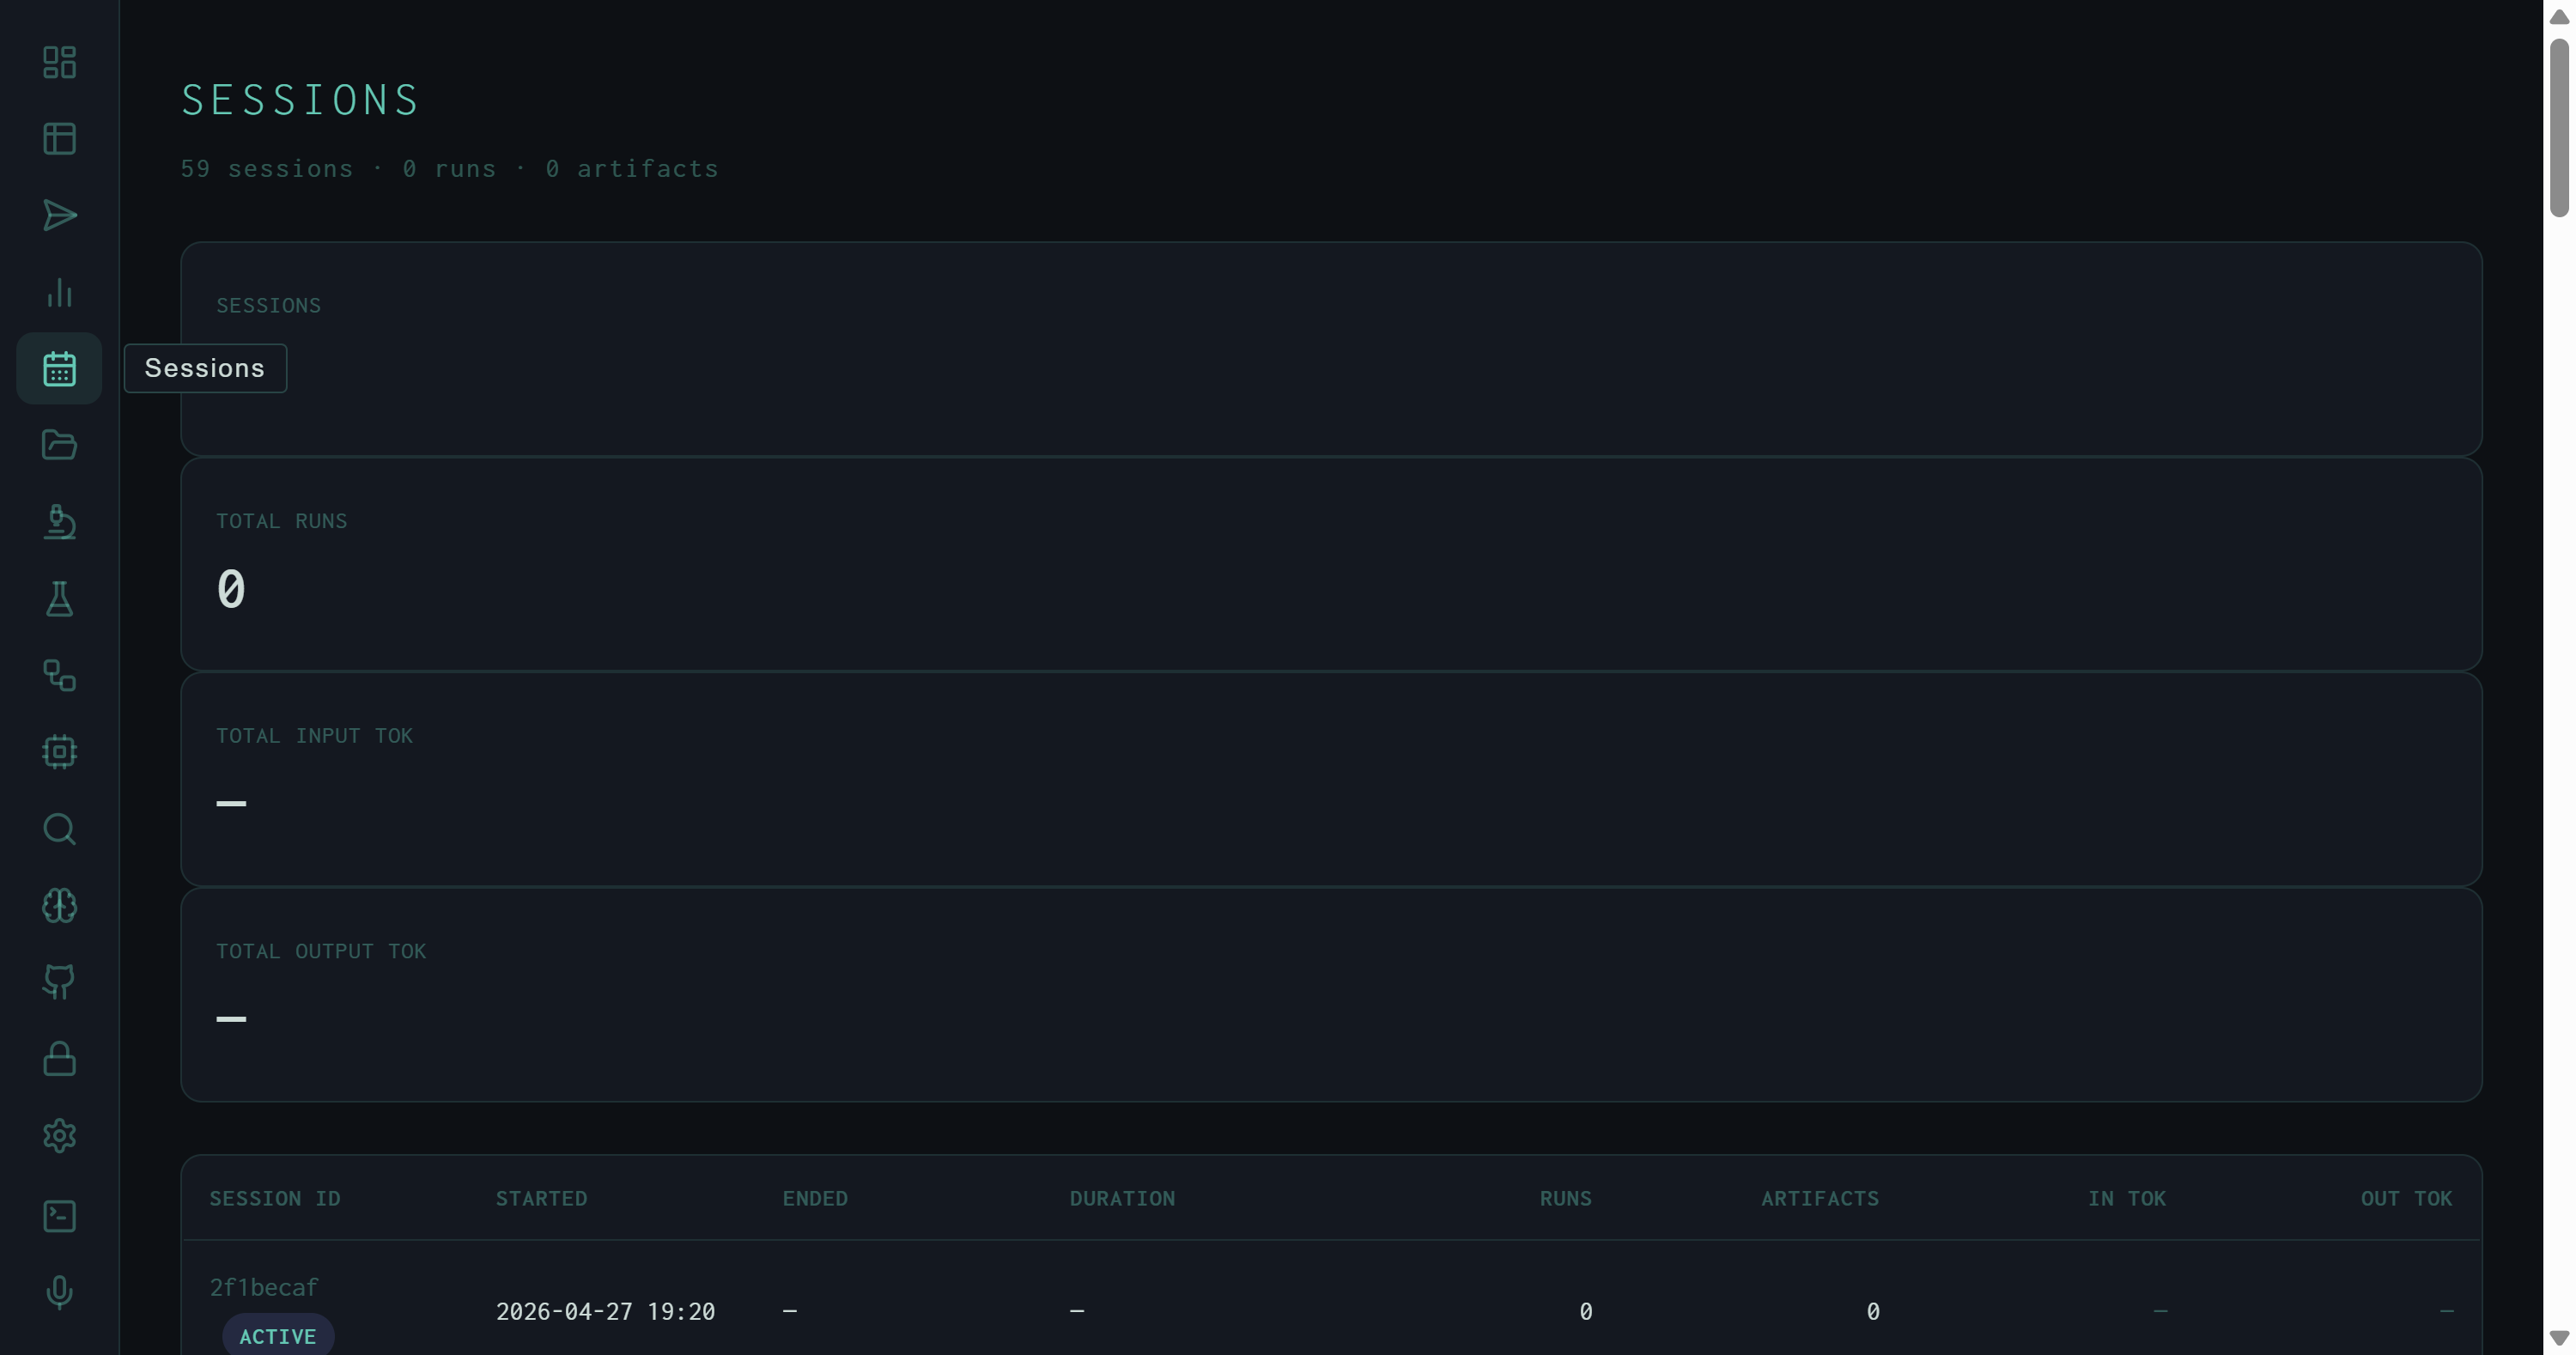Click the GitHub cat icon
Image resolution: width=2576 pixels, height=1355 pixels.
point(59,982)
